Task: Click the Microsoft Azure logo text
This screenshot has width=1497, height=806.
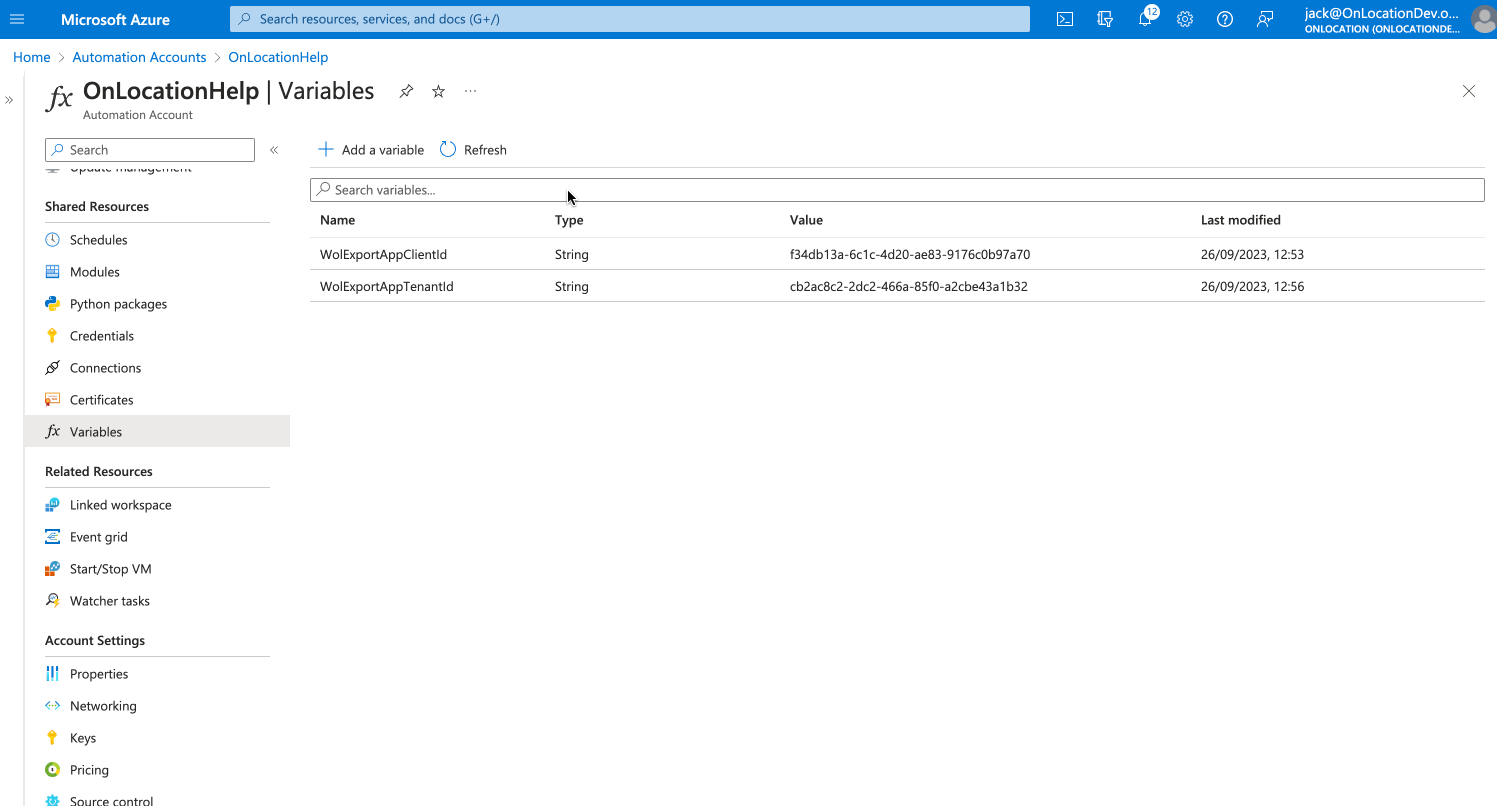Action: (115, 19)
